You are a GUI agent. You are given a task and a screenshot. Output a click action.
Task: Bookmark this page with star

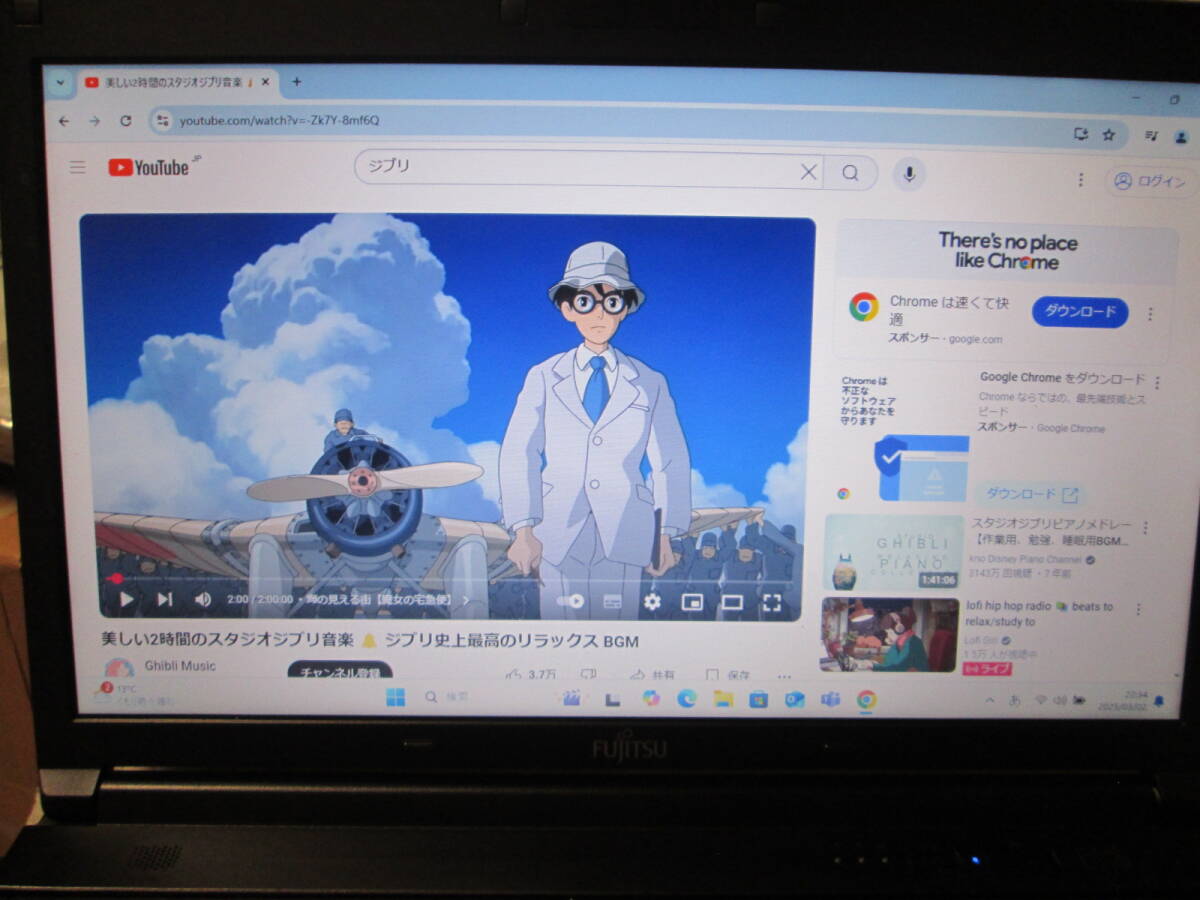(x=1108, y=135)
